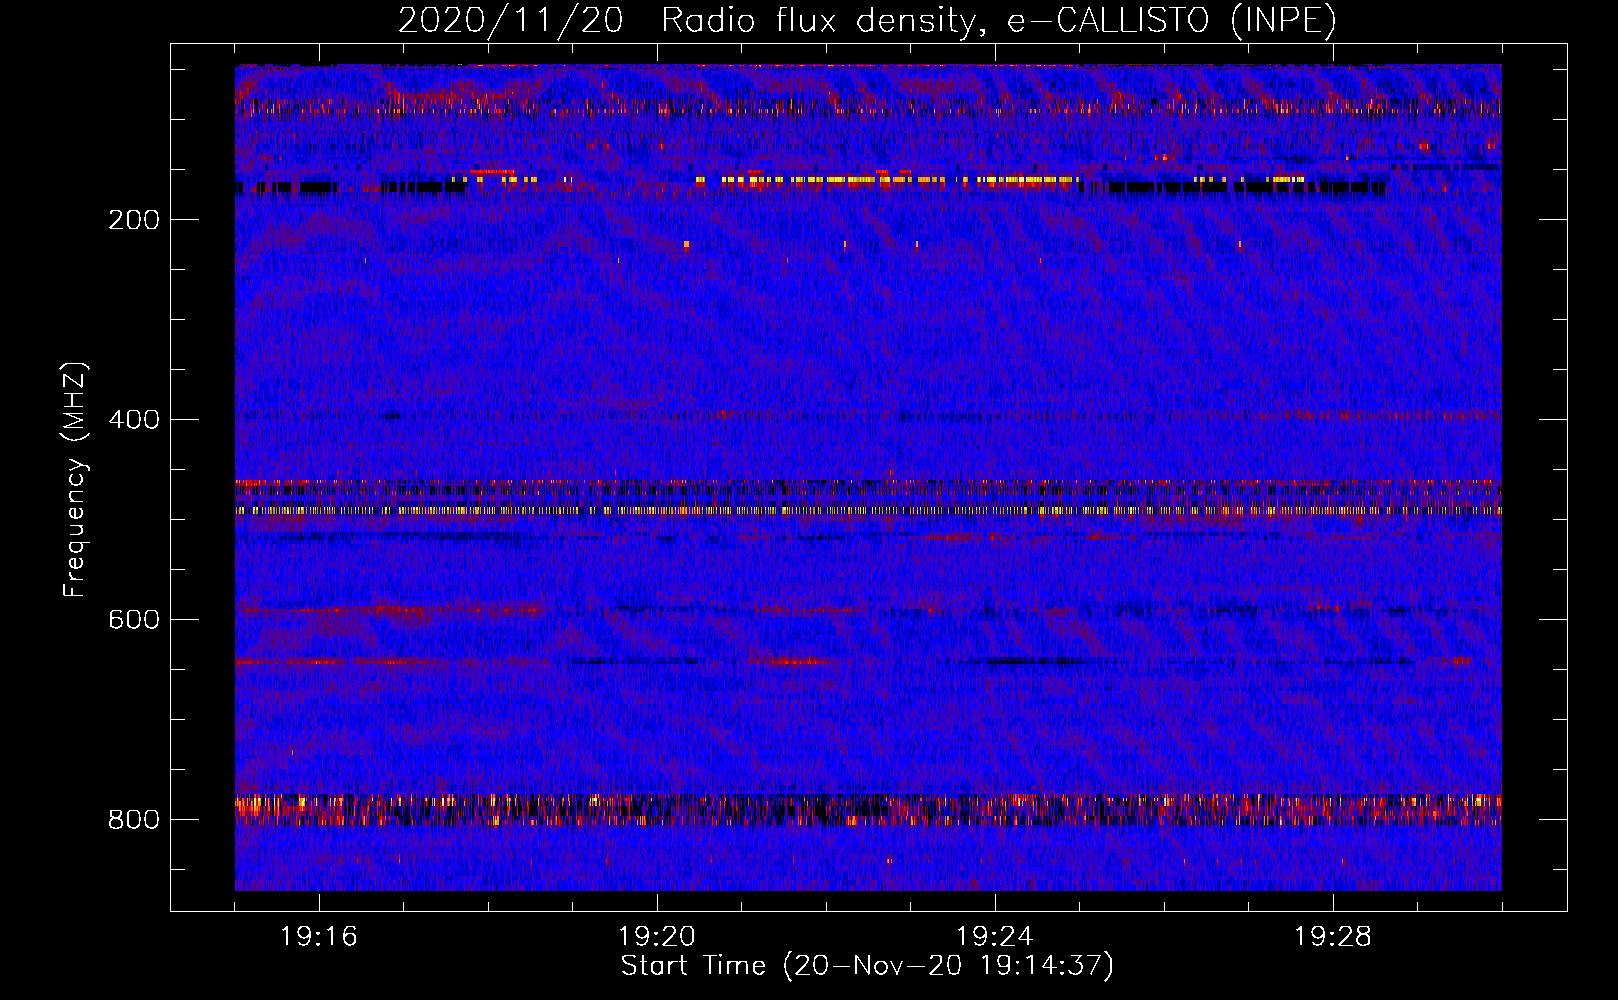The width and height of the screenshot is (1618, 1000).
Task: Click the "Frequency (MHZ)" axis label
Action: 75,480
